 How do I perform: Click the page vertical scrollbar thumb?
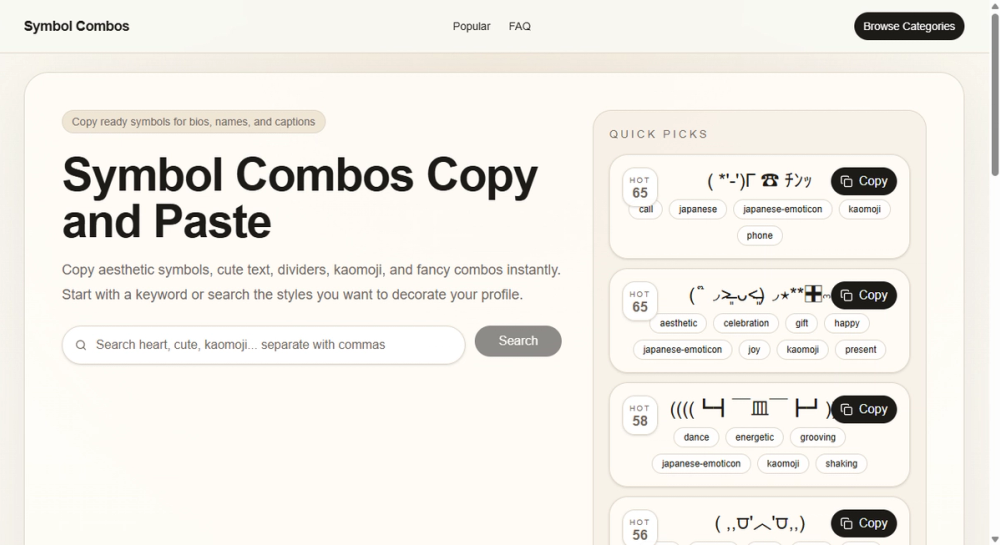(994, 94)
